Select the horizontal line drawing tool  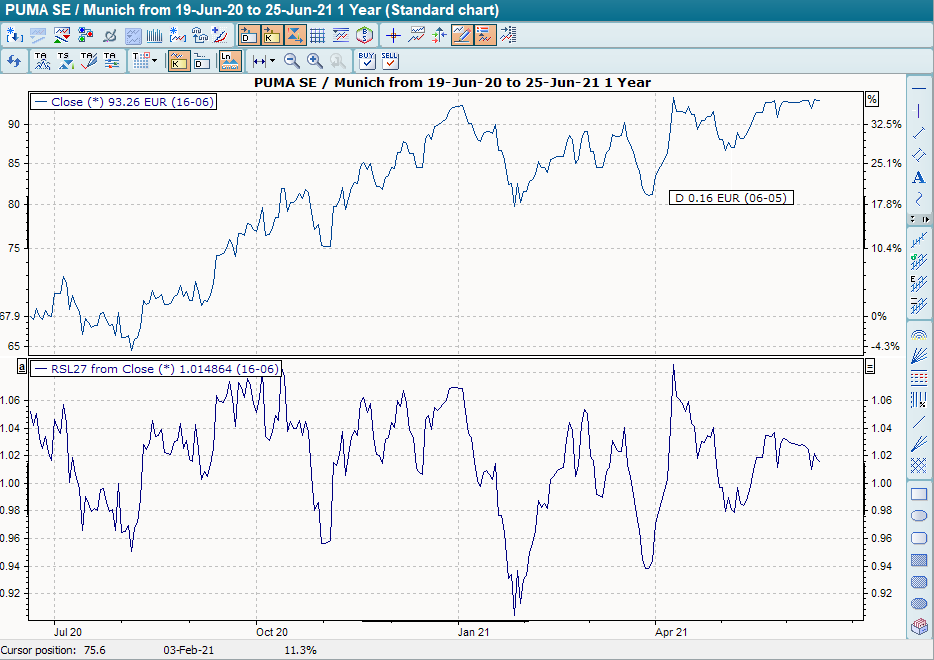[919, 90]
